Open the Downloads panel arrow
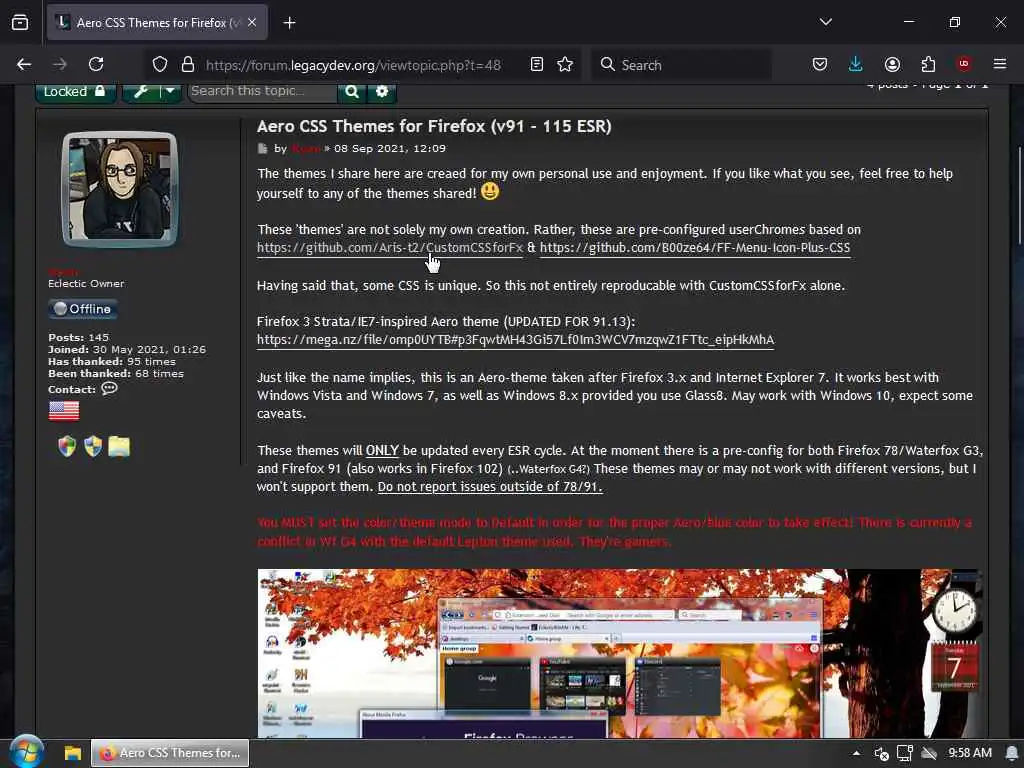The width and height of the screenshot is (1024, 768). 856,64
